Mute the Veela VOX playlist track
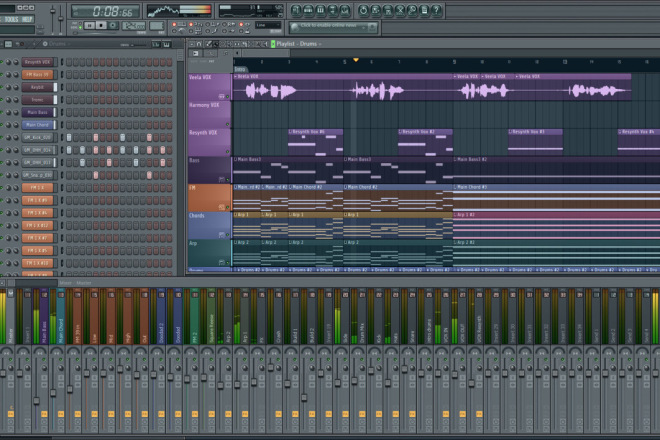 click(x=228, y=96)
